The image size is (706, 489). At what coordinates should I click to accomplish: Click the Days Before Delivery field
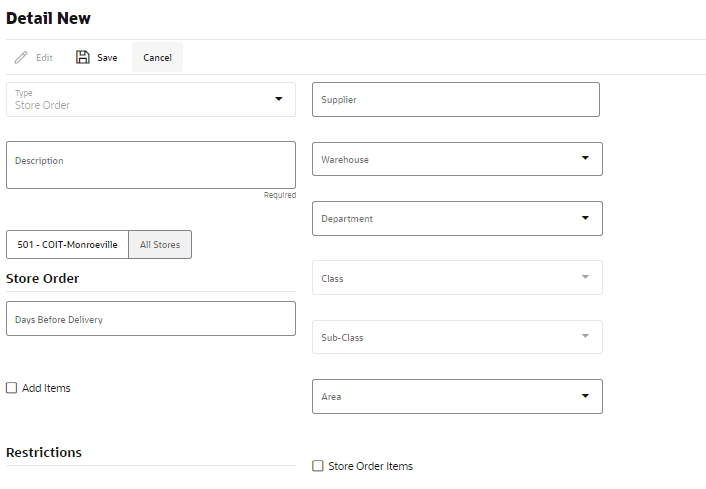click(x=151, y=319)
